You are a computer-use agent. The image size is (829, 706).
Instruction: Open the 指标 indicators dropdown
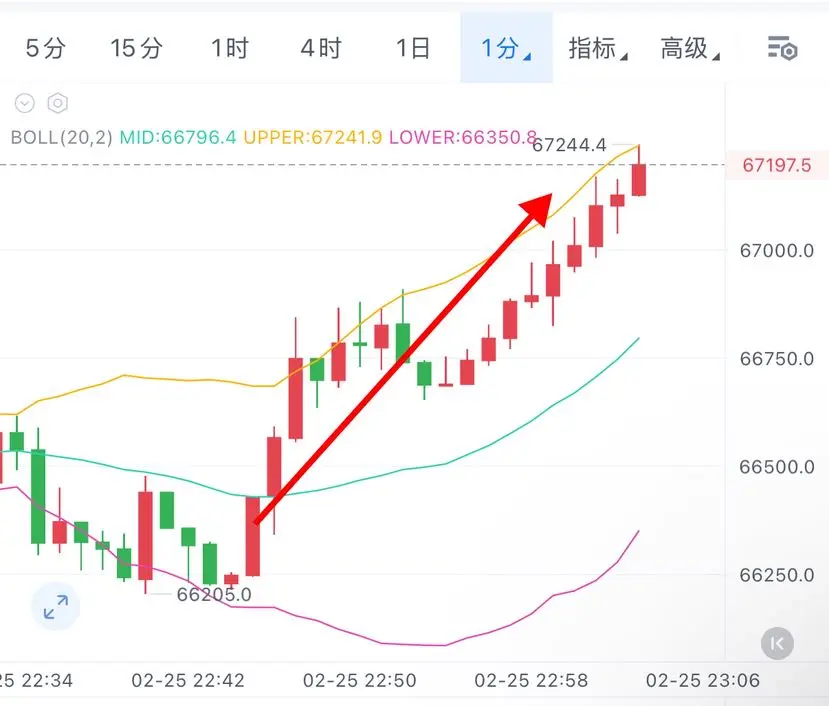point(598,49)
